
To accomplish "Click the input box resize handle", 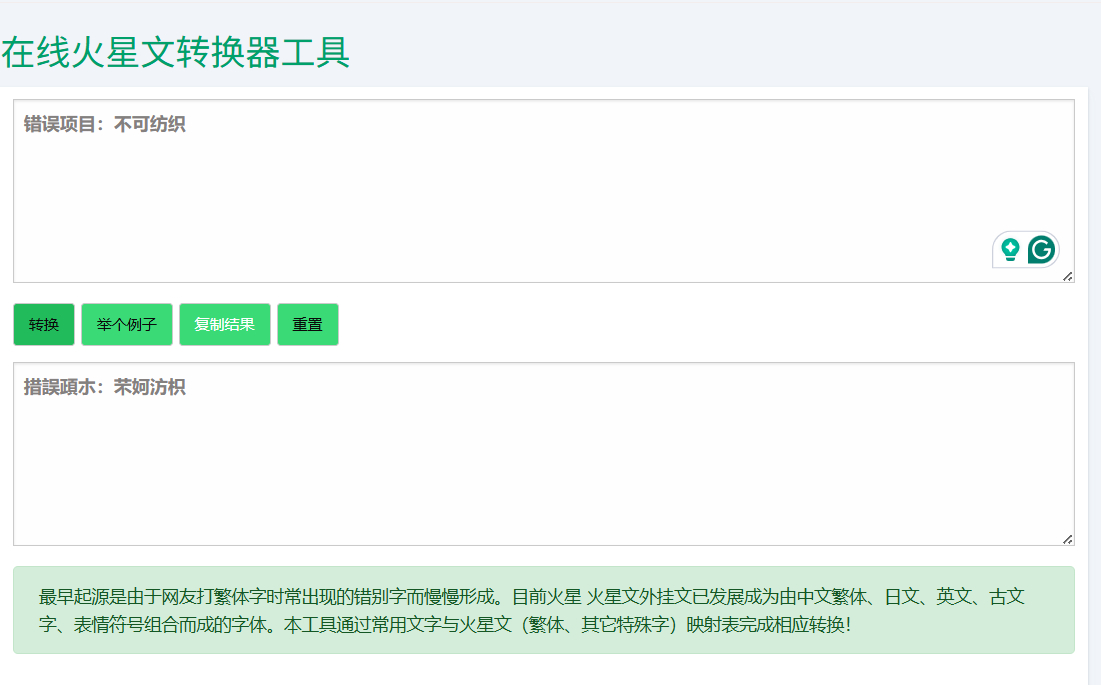I will (1067, 276).
